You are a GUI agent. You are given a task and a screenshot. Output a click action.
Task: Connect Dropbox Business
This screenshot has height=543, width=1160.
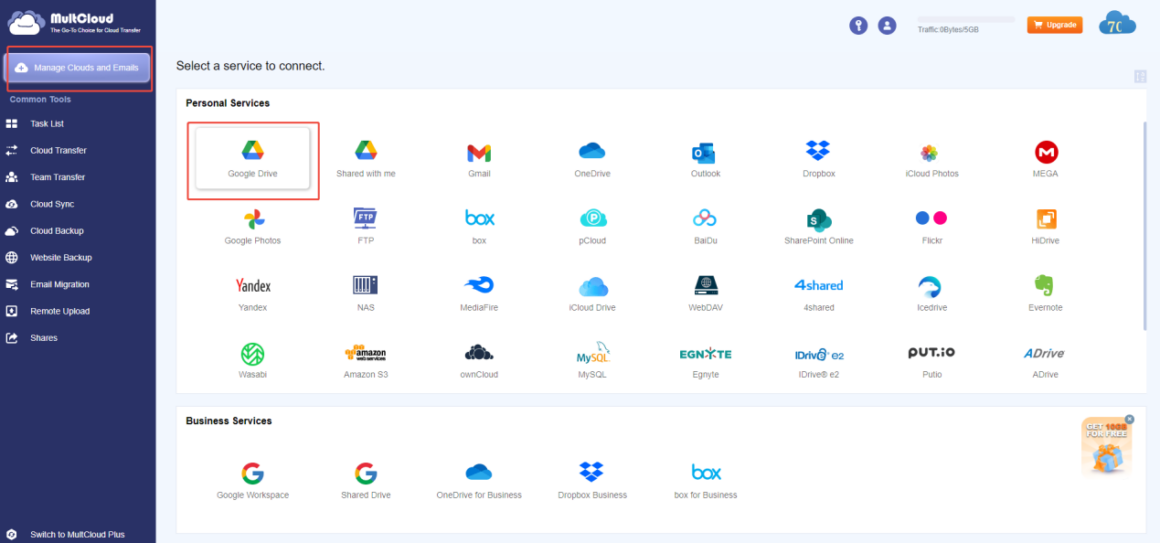coord(592,481)
